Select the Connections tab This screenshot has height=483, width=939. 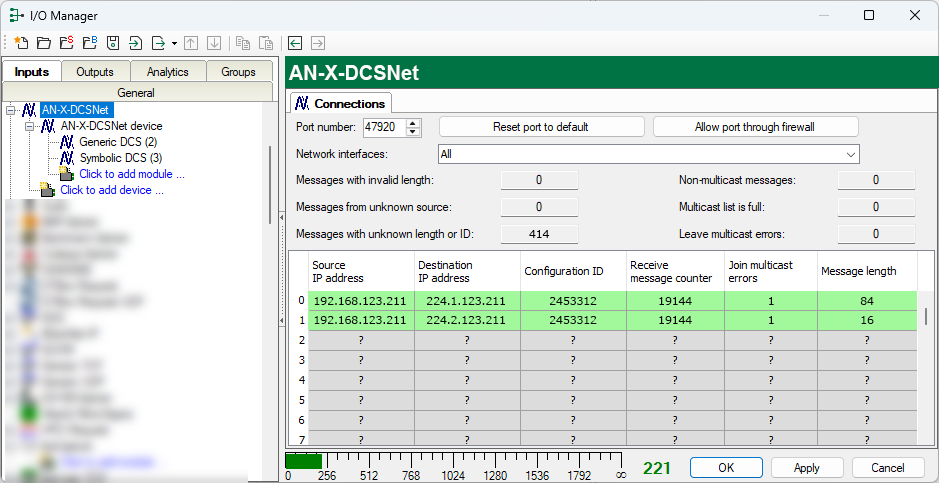(341, 104)
